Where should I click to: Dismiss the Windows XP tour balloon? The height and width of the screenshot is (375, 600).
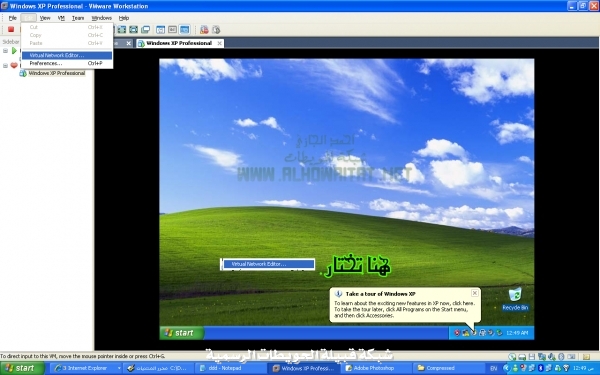pyautogui.click(x=474, y=293)
